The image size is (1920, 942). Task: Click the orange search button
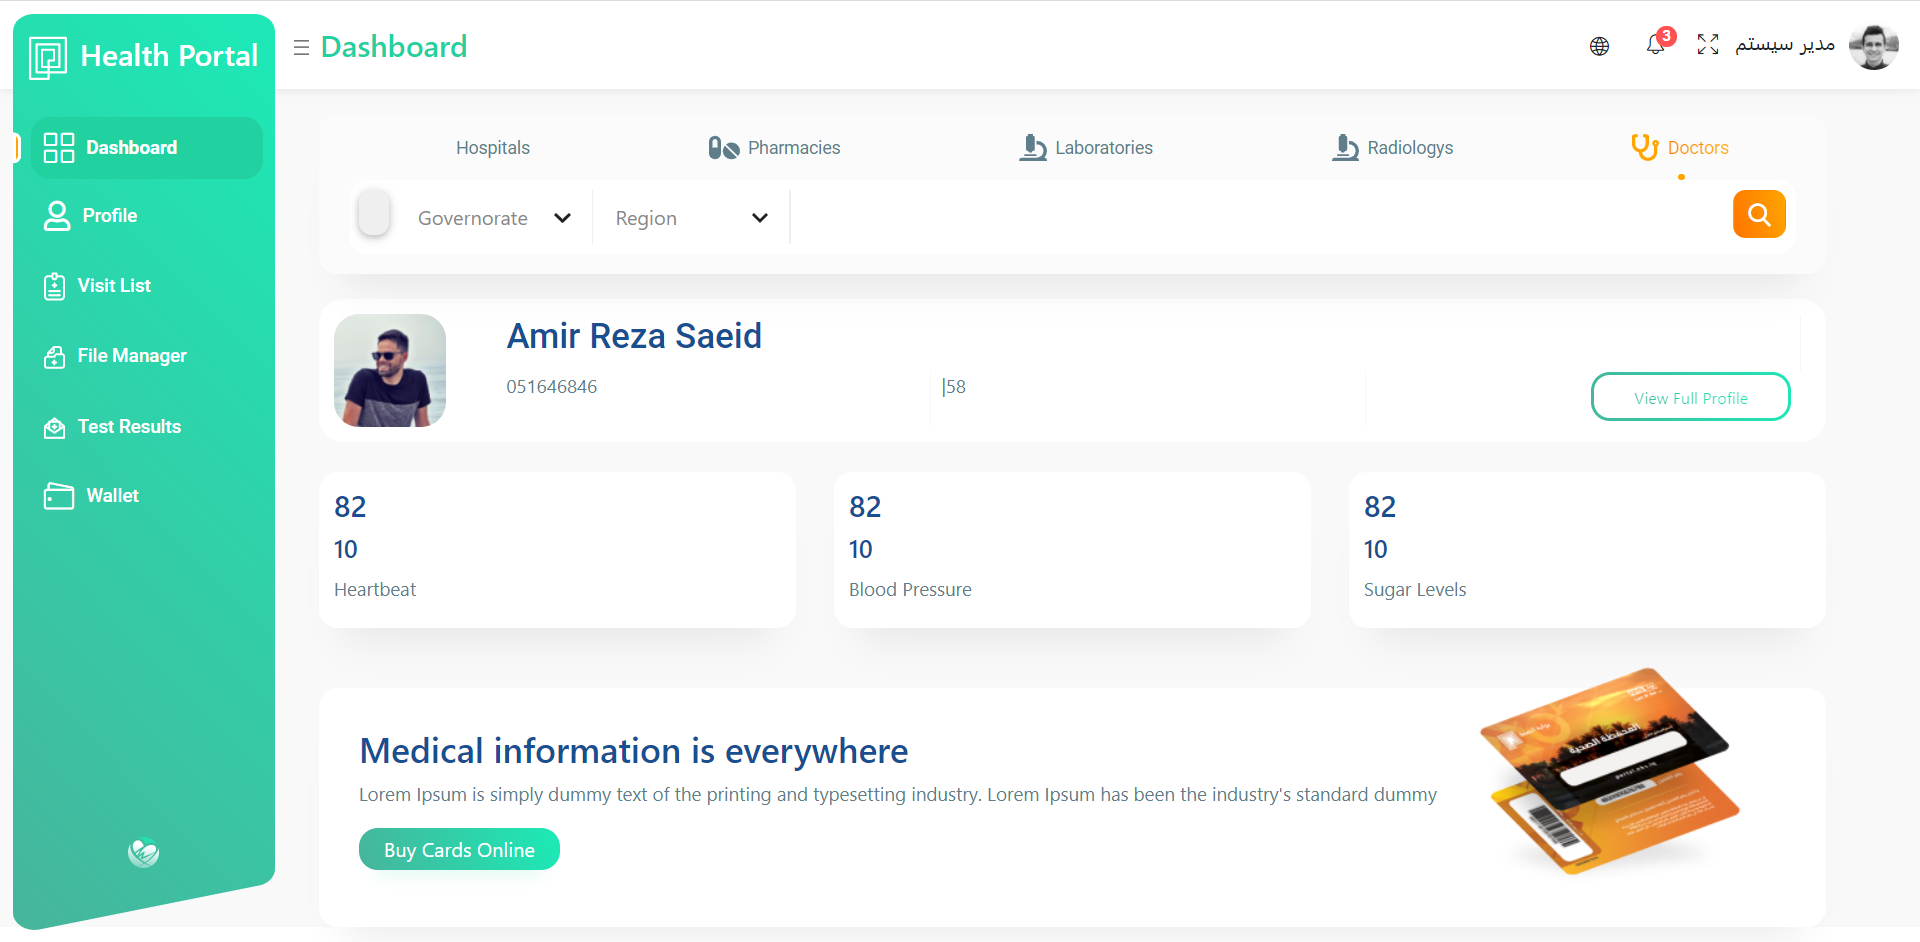pos(1759,214)
